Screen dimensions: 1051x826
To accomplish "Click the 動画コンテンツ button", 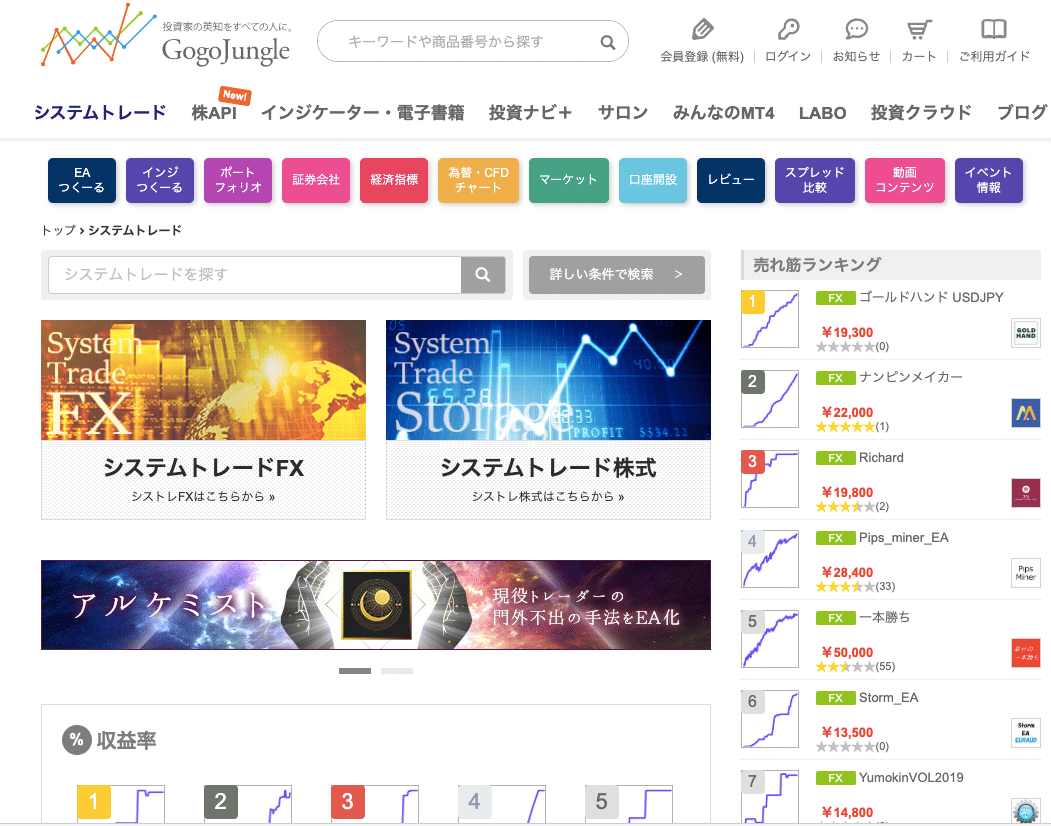I will click(905, 180).
